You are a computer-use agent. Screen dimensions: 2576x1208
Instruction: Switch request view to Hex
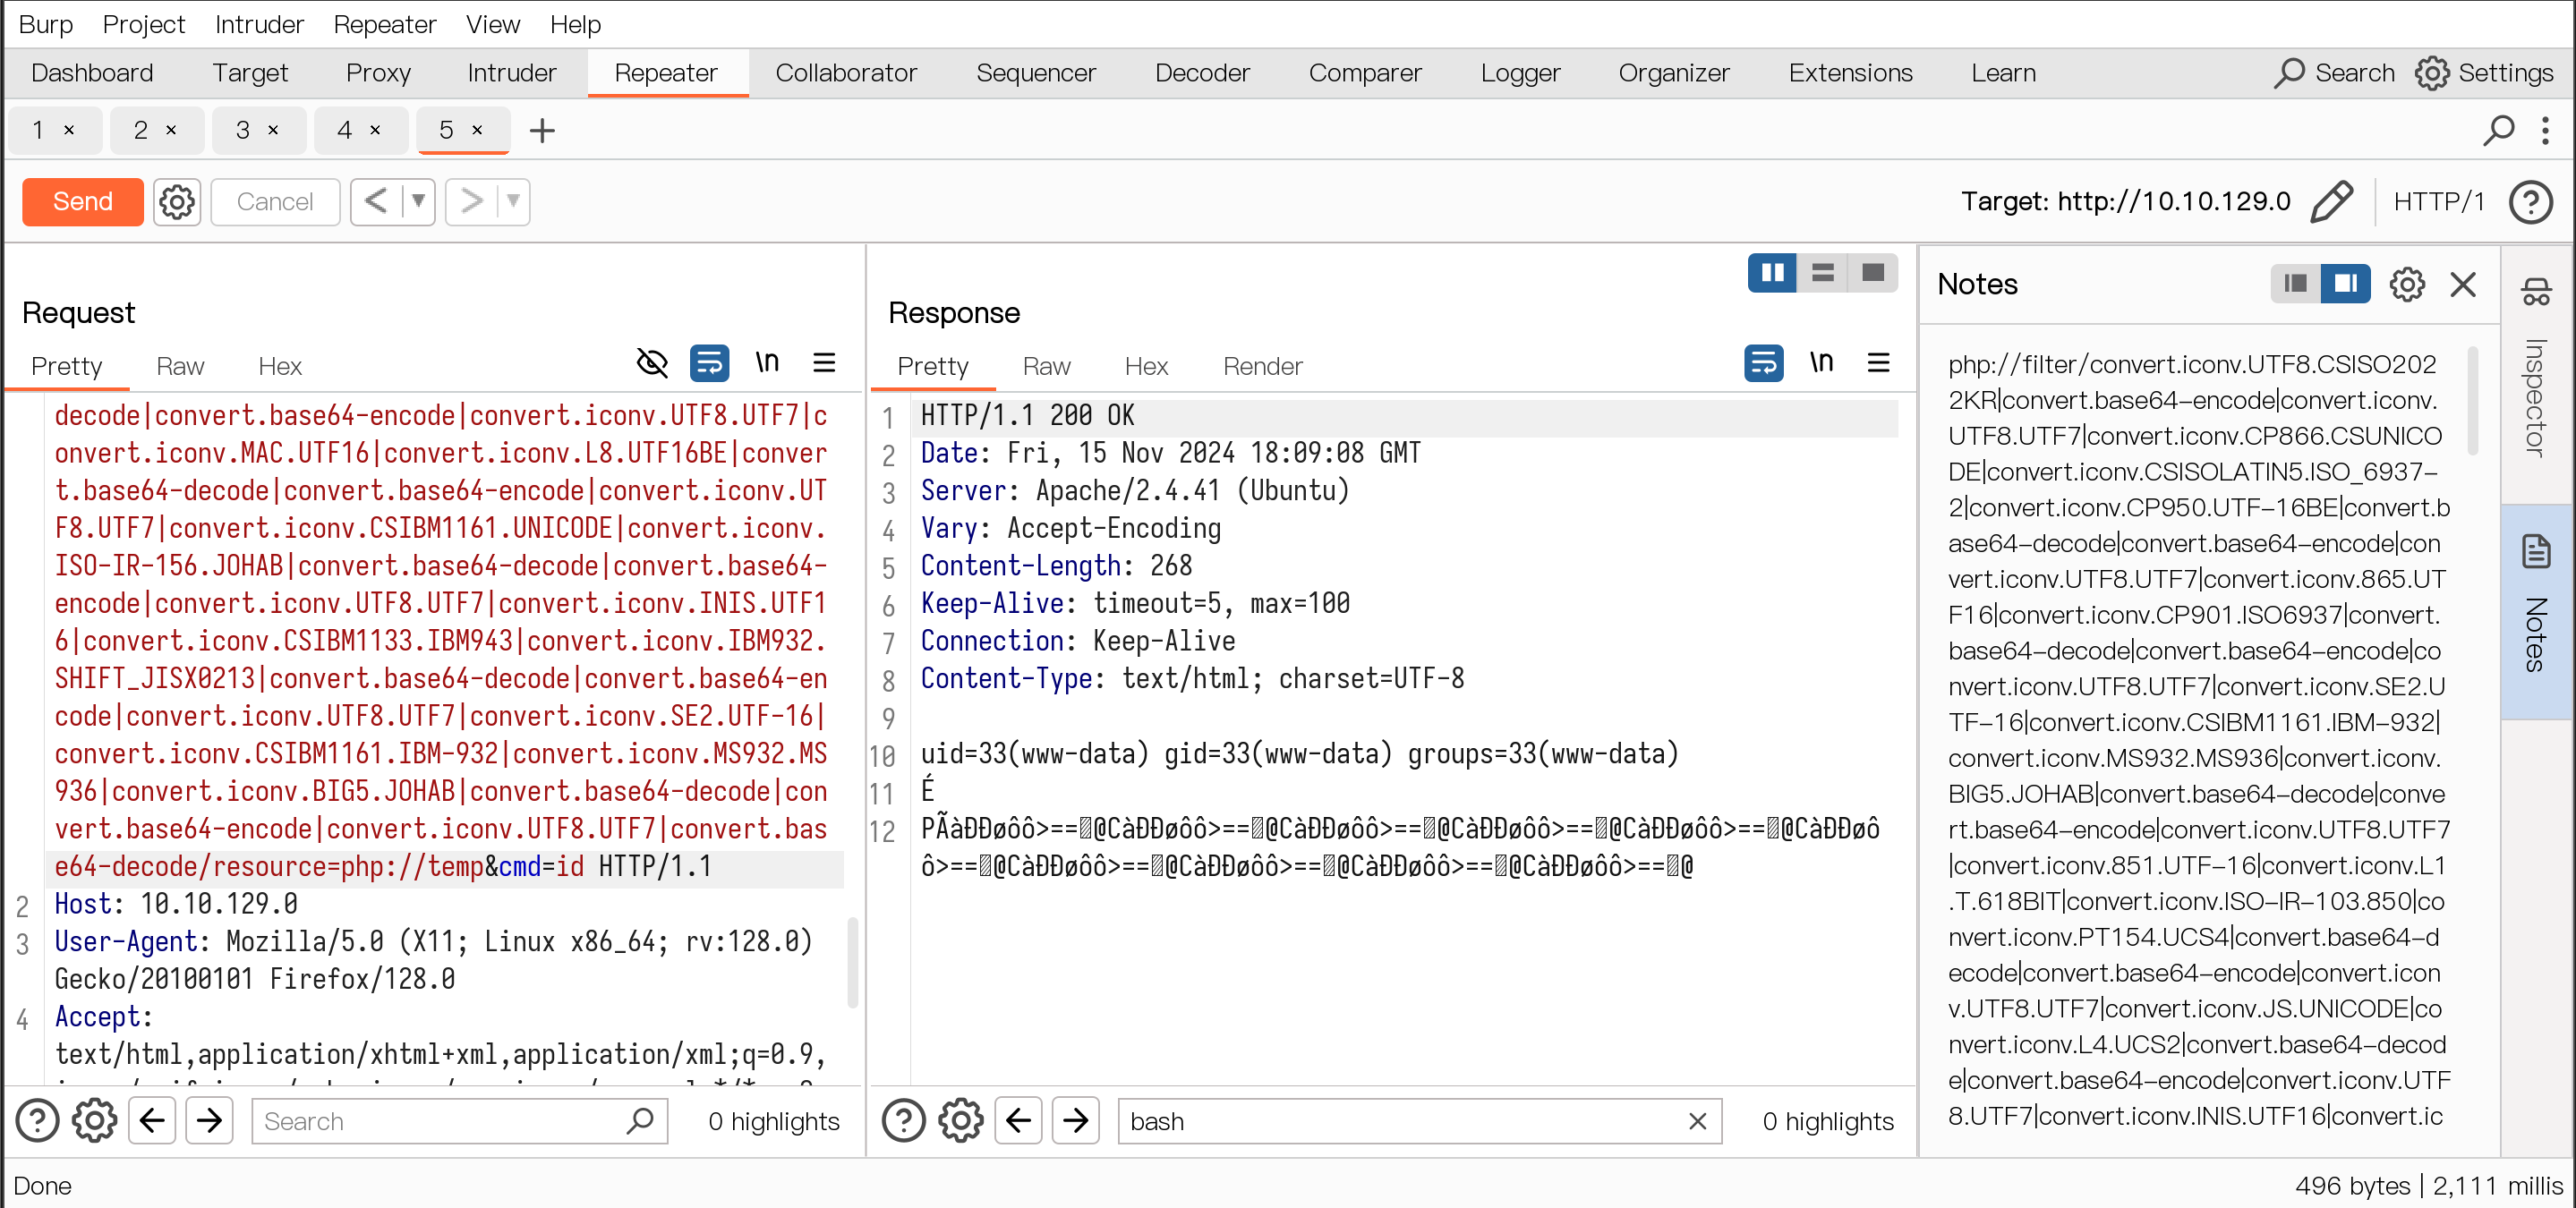(280, 366)
